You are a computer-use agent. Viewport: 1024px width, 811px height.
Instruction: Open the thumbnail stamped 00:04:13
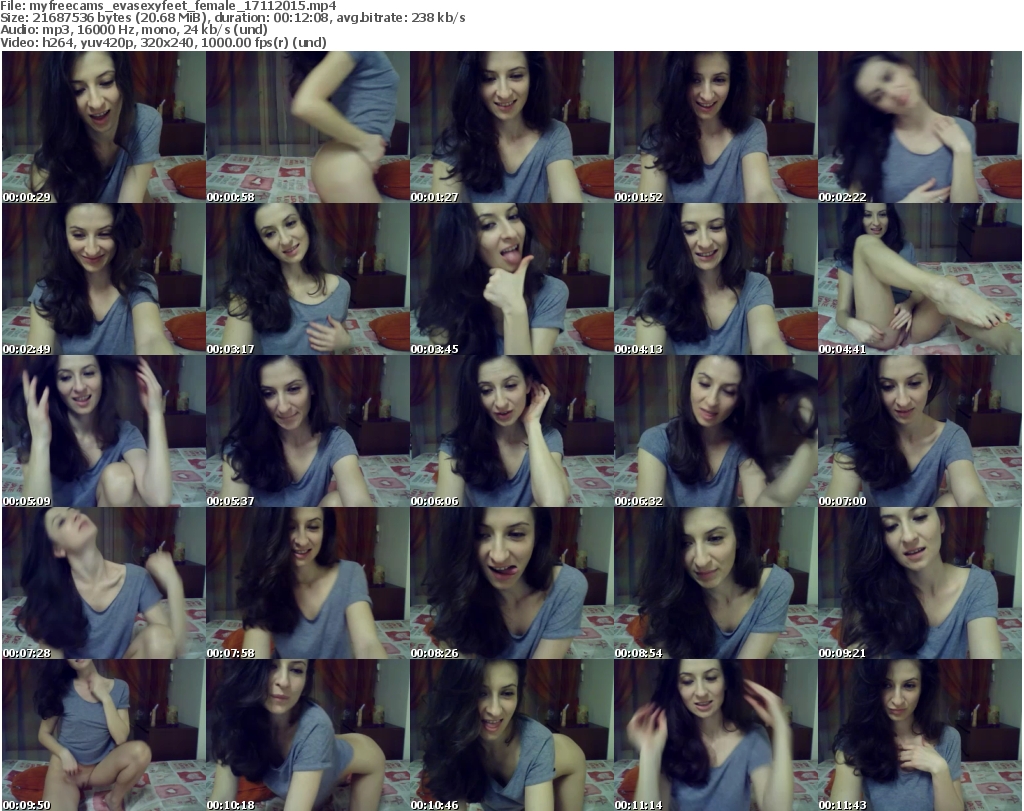[x=716, y=279]
